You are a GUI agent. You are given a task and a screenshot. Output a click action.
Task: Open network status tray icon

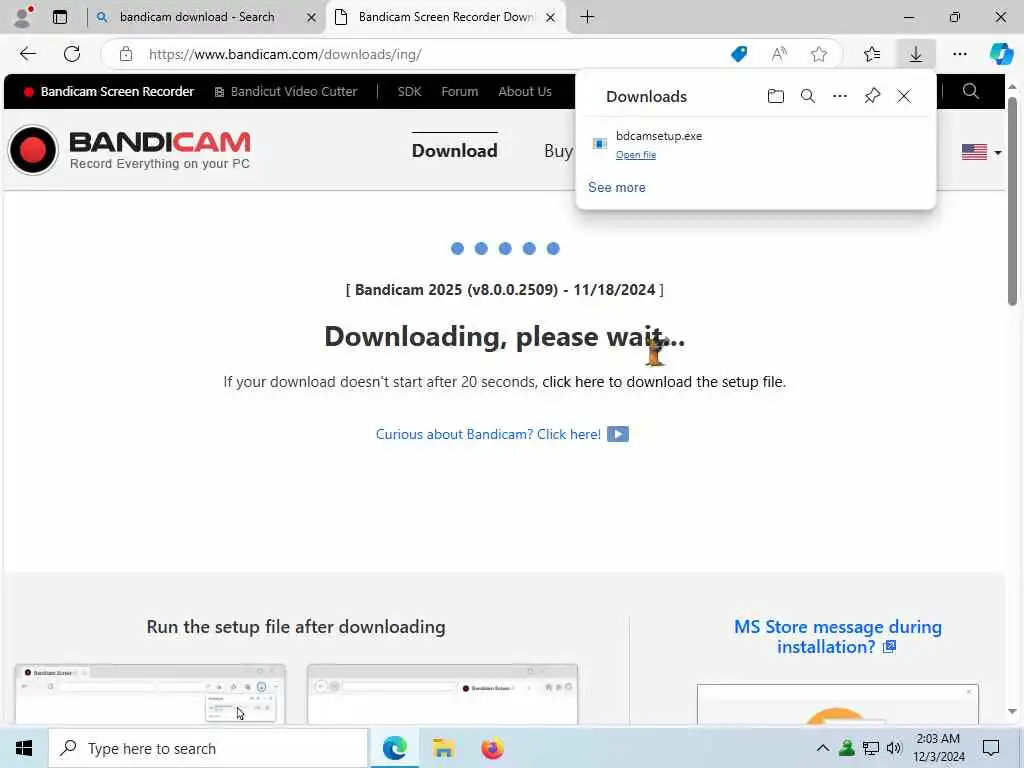(871, 748)
